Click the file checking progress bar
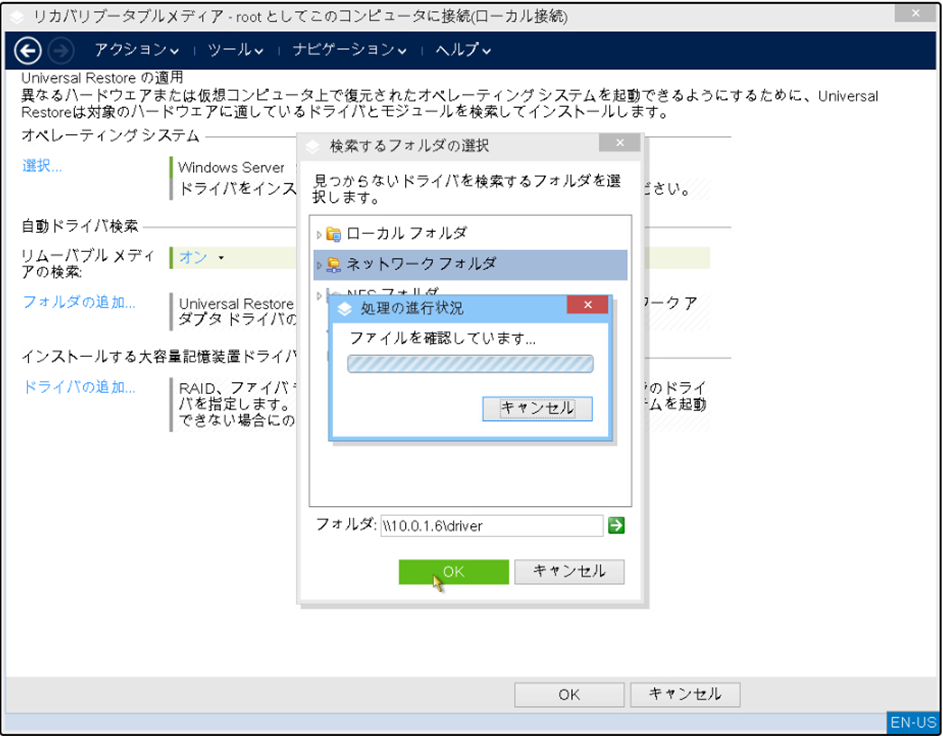This screenshot has height=736, width=943. click(470, 364)
